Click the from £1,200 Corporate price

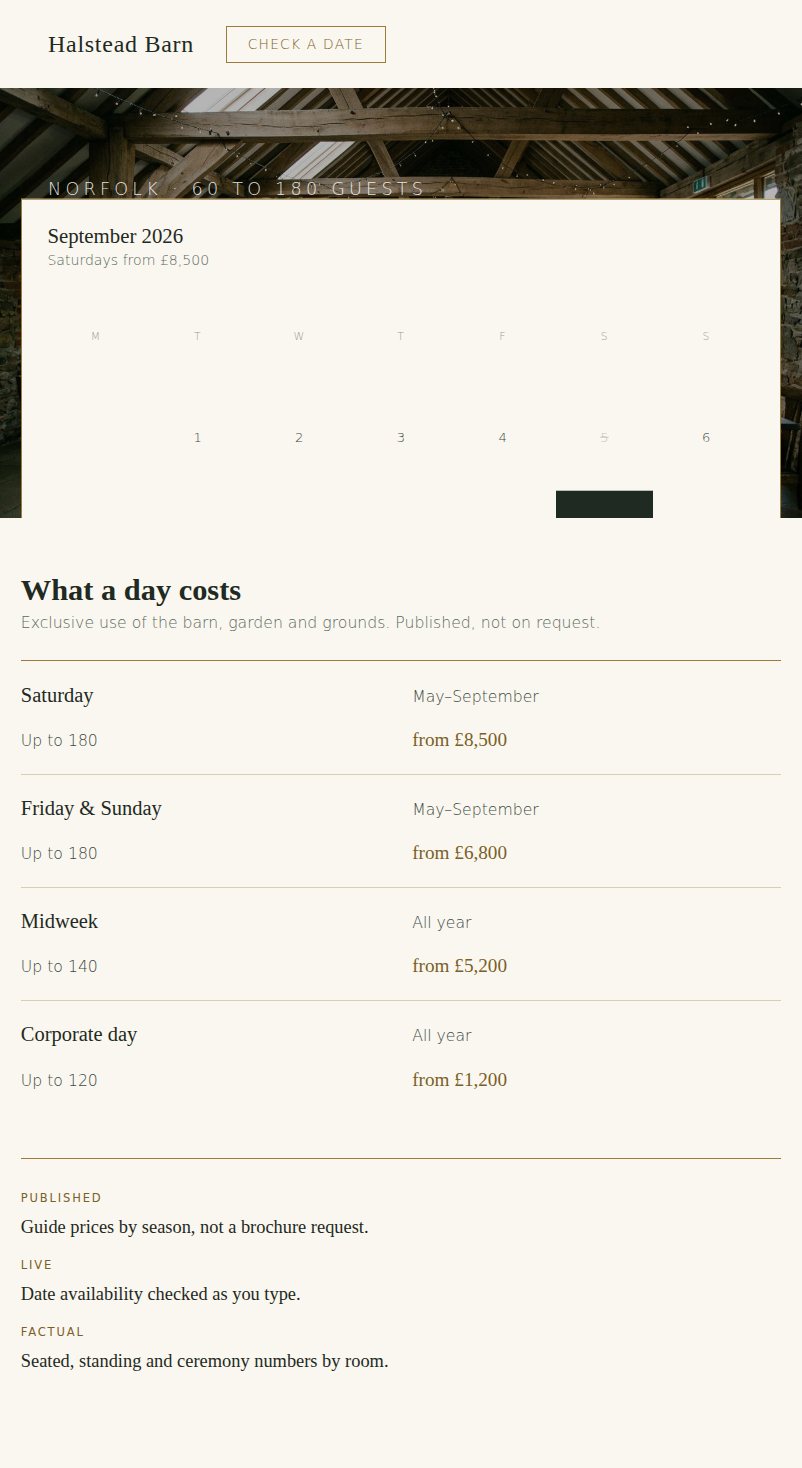pyautogui.click(x=460, y=1080)
